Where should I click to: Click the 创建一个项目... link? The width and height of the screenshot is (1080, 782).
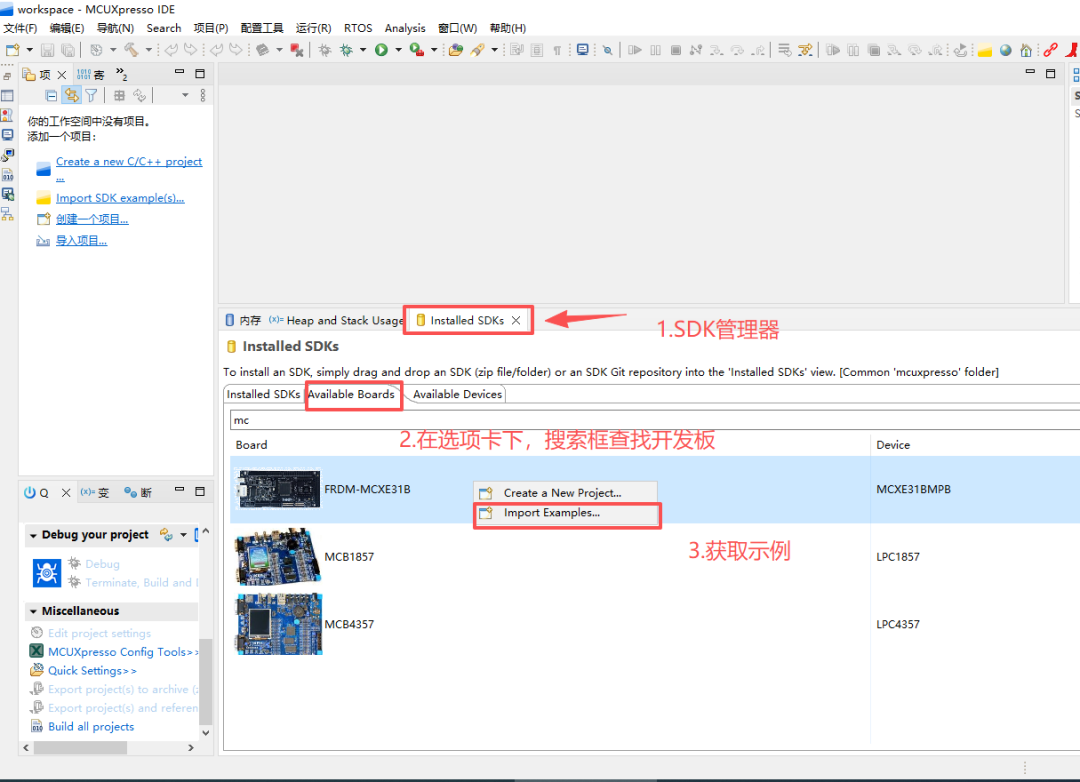(92, 219)
